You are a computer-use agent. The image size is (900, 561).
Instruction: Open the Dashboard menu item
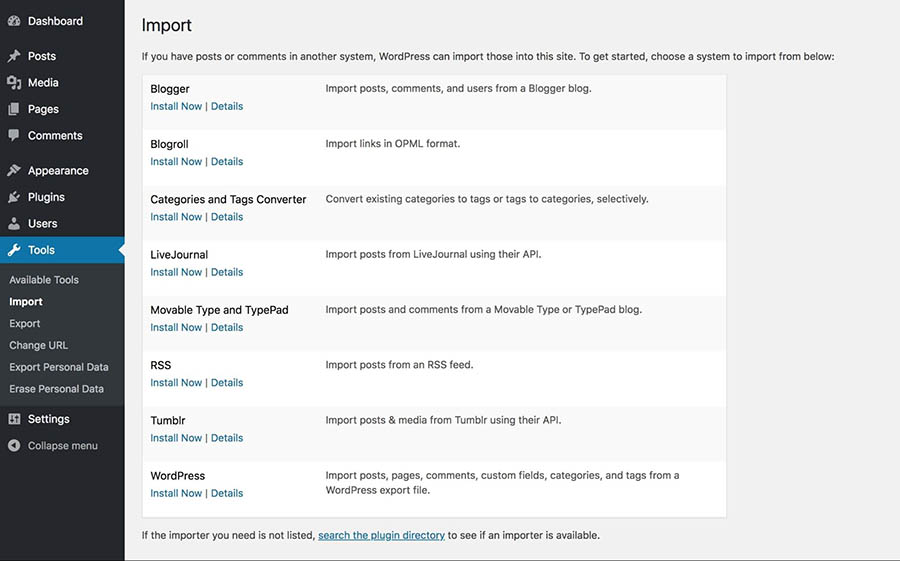coord(56,21)
